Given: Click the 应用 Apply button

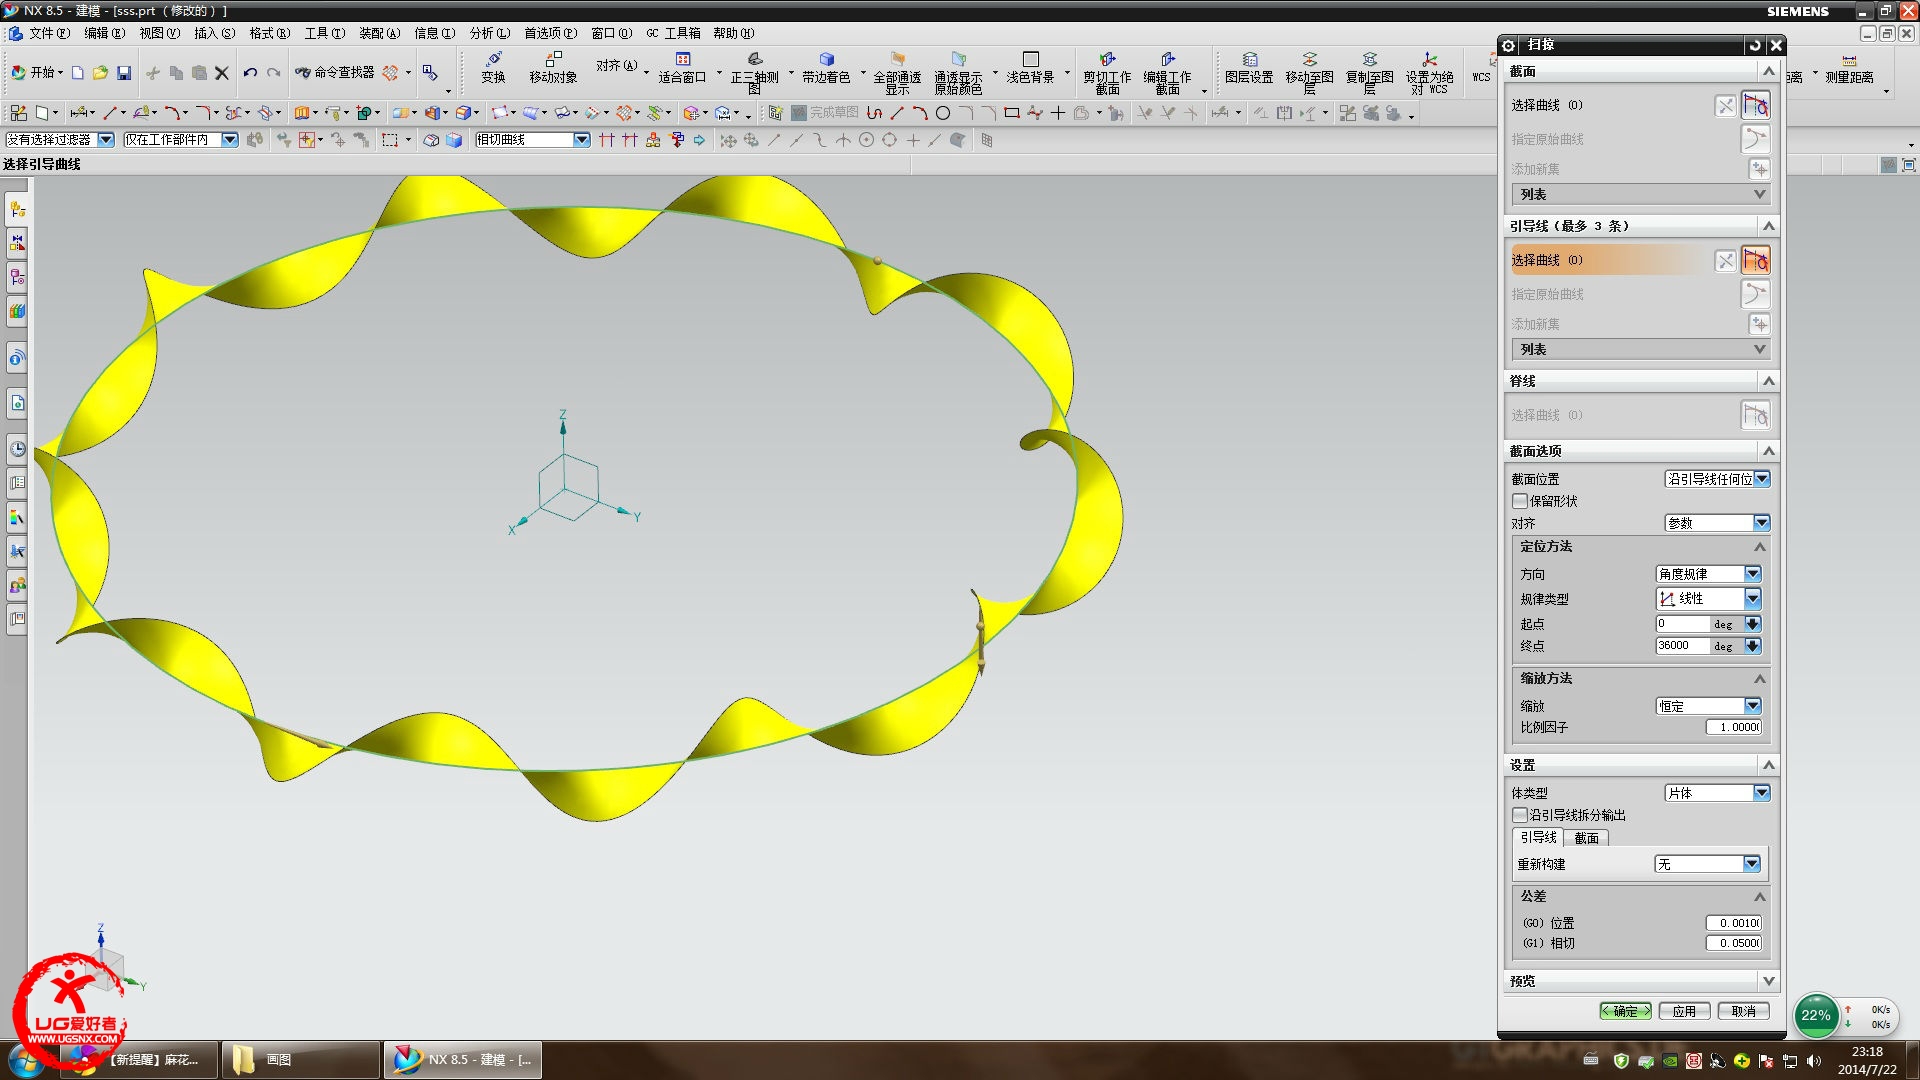Looking at the screenshot, I should (x=1684, y=1011).
